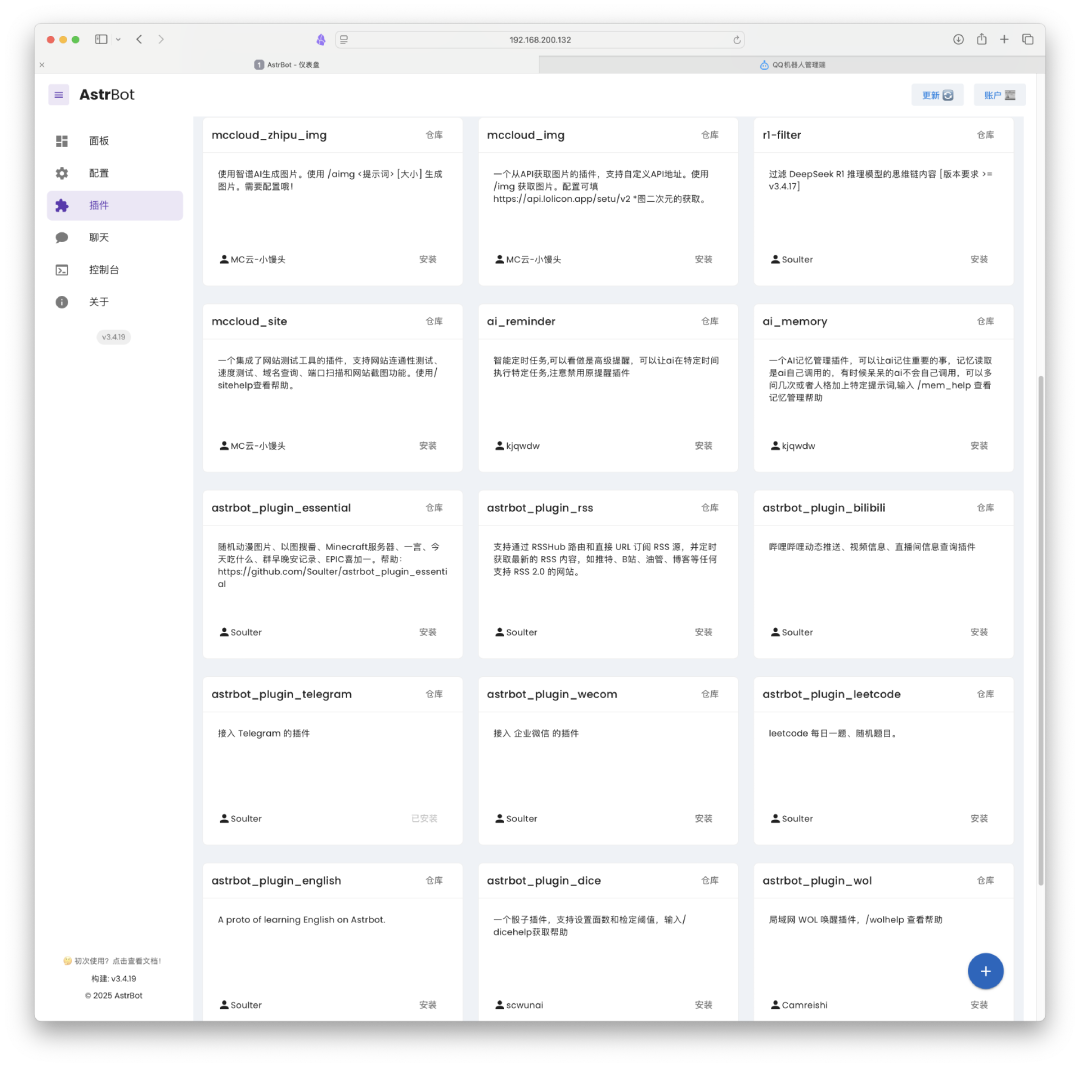The width and height of the screenshot is (1080, 1067).
Task: Install the astrbot_plugin_leetcode plugin
Action: pos(979,819)
